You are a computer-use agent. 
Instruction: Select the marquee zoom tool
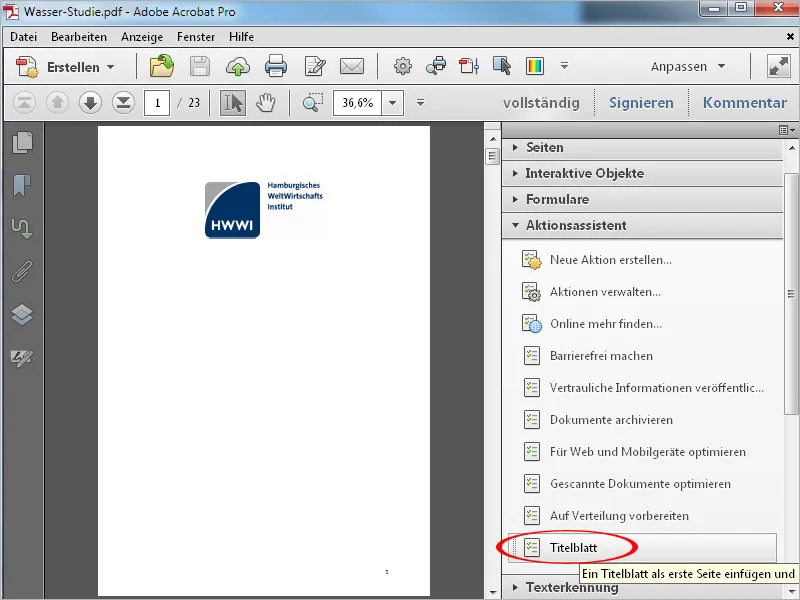pos(313,102)
